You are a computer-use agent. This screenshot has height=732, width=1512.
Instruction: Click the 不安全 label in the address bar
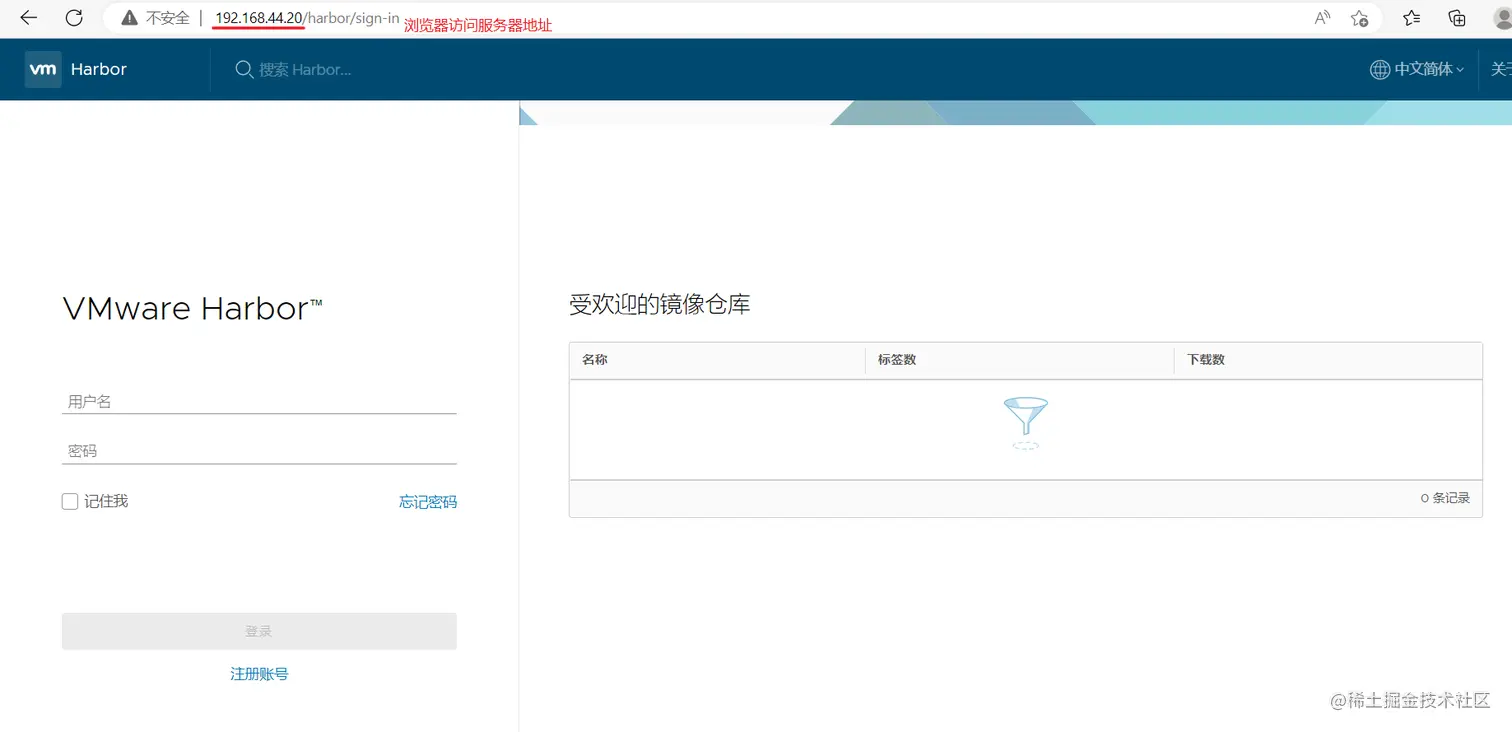pos(167,18)
